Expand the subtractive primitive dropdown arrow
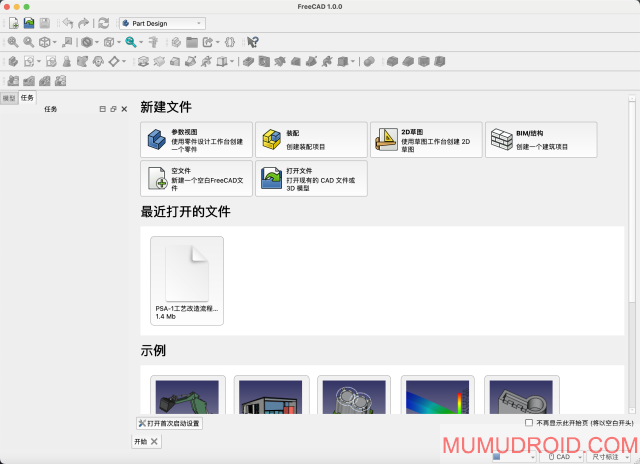 [353, 62]
